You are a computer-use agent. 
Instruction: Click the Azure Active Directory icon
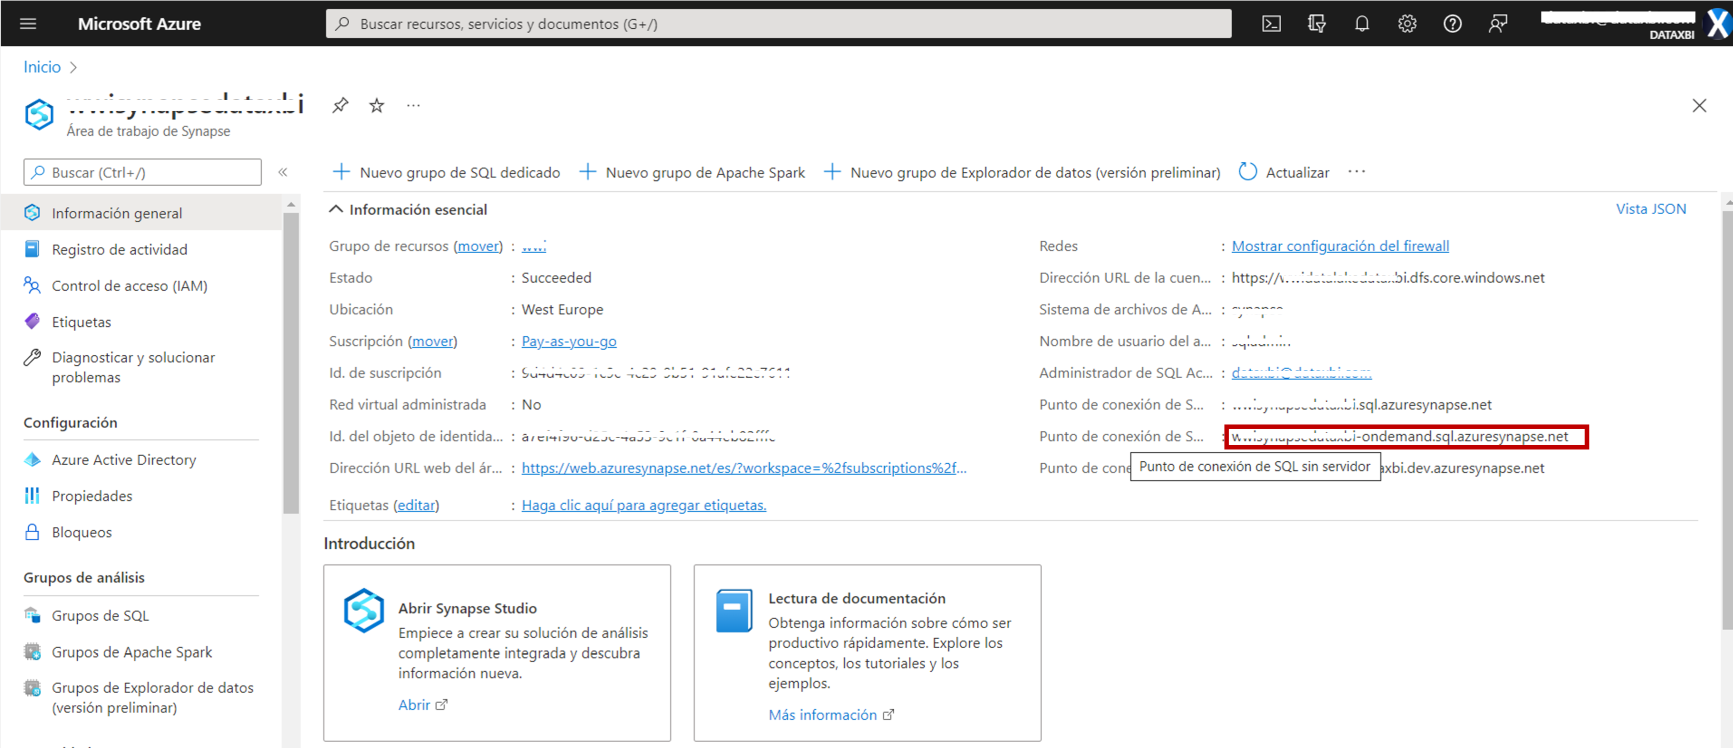pyautogui.click(x=32, y=459)
